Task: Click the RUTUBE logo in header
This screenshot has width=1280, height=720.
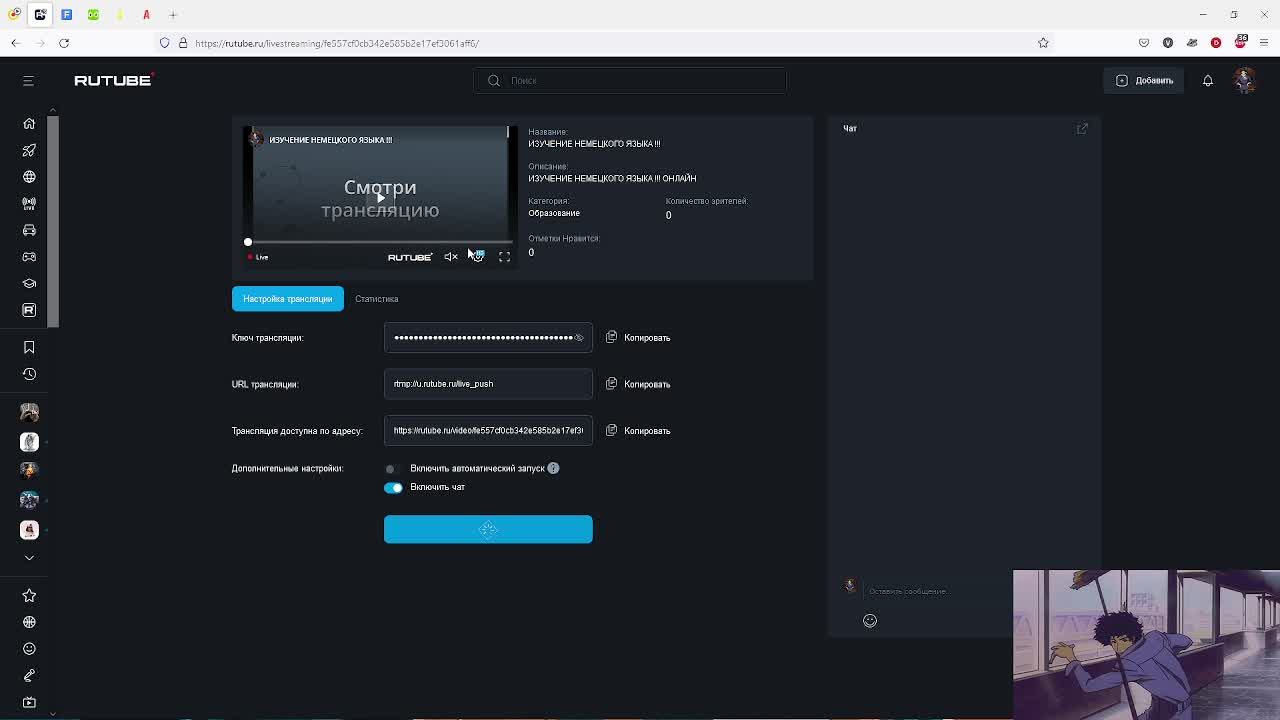Action: 112,80
